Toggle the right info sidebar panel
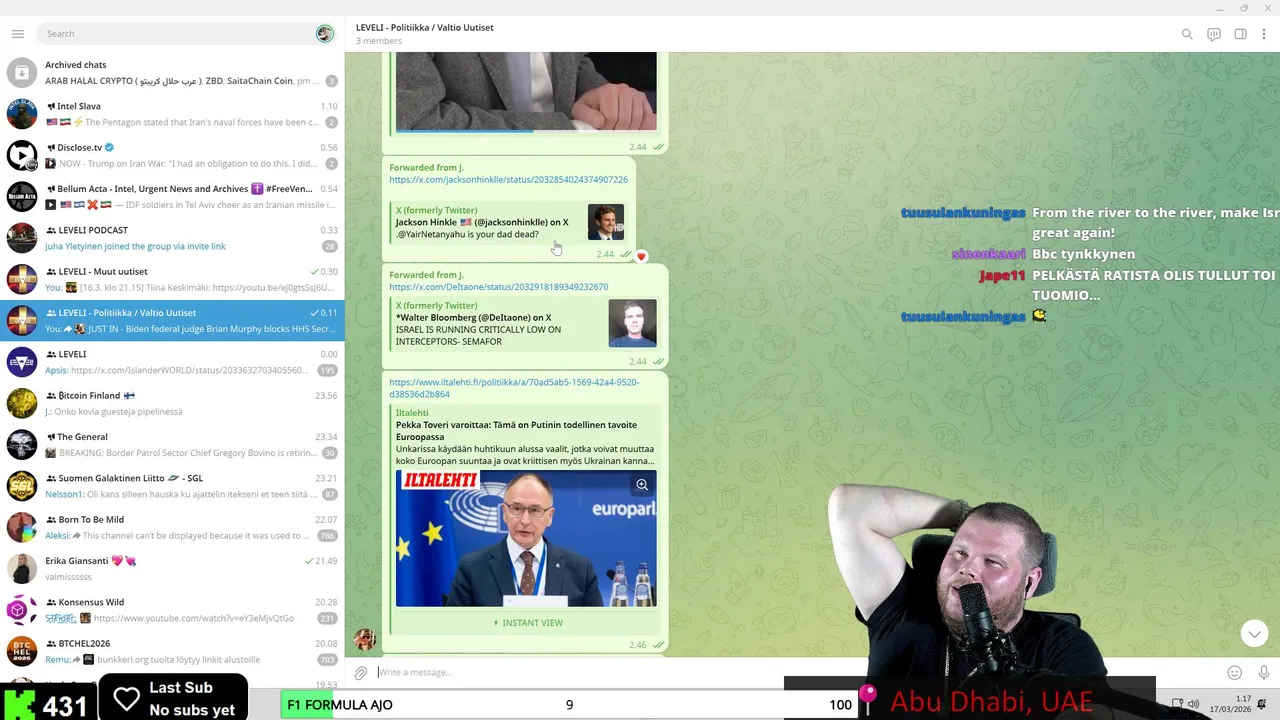Screen dimensions: 1280x720 click(x=1240, y=34)
